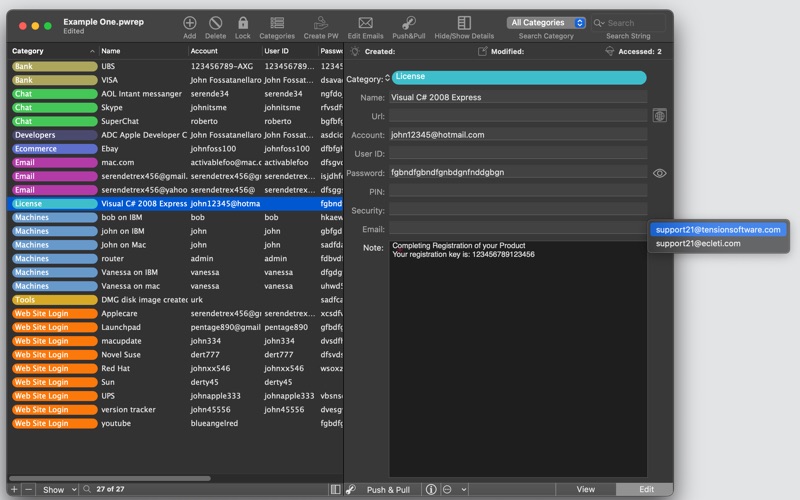Select the mac.com email row
This screenshot has width=800, height=500.
pos(175,163)
